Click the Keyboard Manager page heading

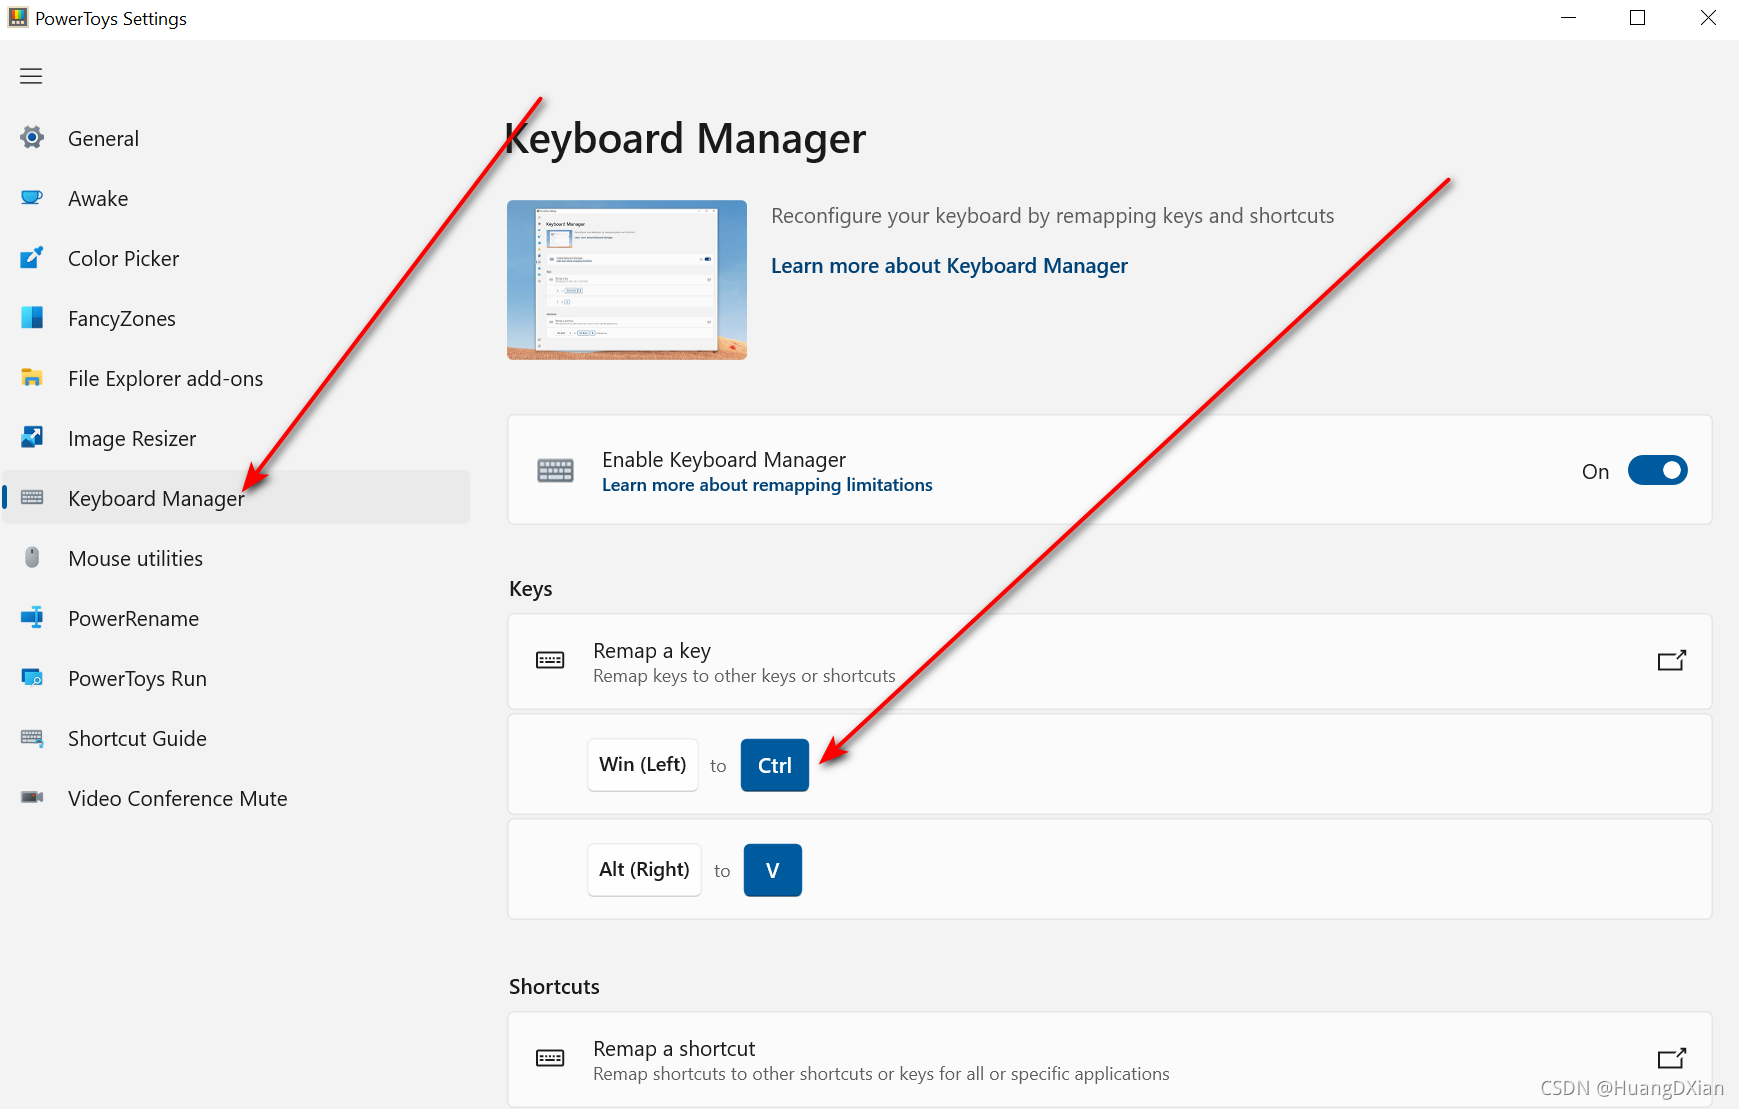coord(686,138)
